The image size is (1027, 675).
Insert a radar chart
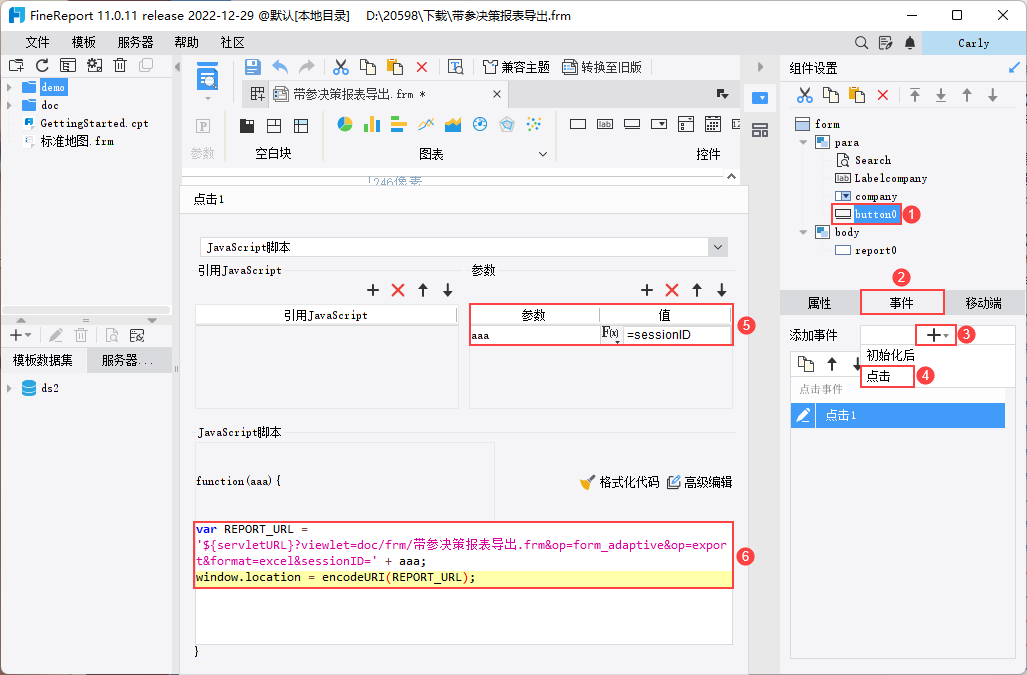[x=507, y=124]
